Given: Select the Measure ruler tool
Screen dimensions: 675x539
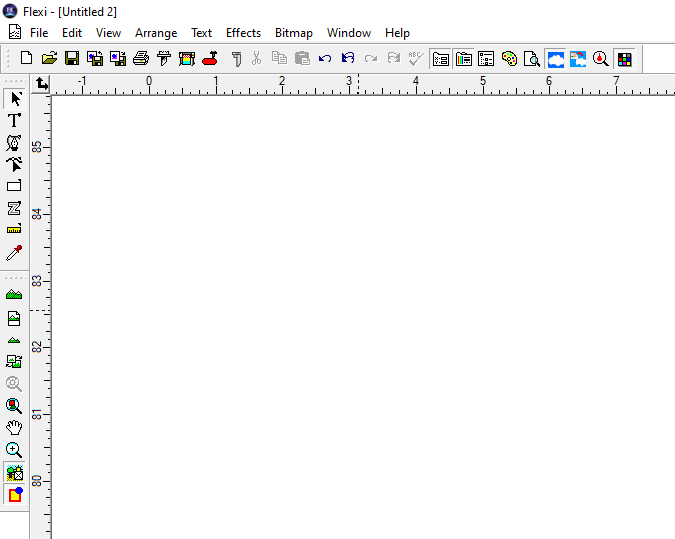Looking at the screenshot, I should click(14, 230).
